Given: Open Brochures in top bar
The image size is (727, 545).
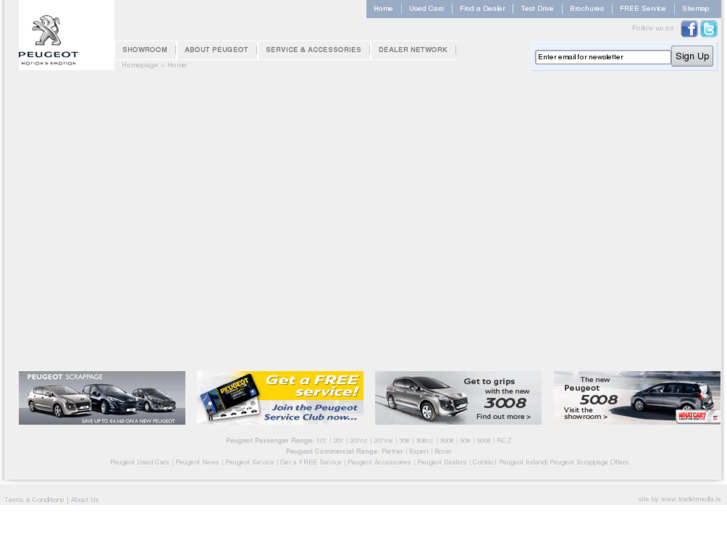Looking at the screenshot, I should (x=587, y=8).
